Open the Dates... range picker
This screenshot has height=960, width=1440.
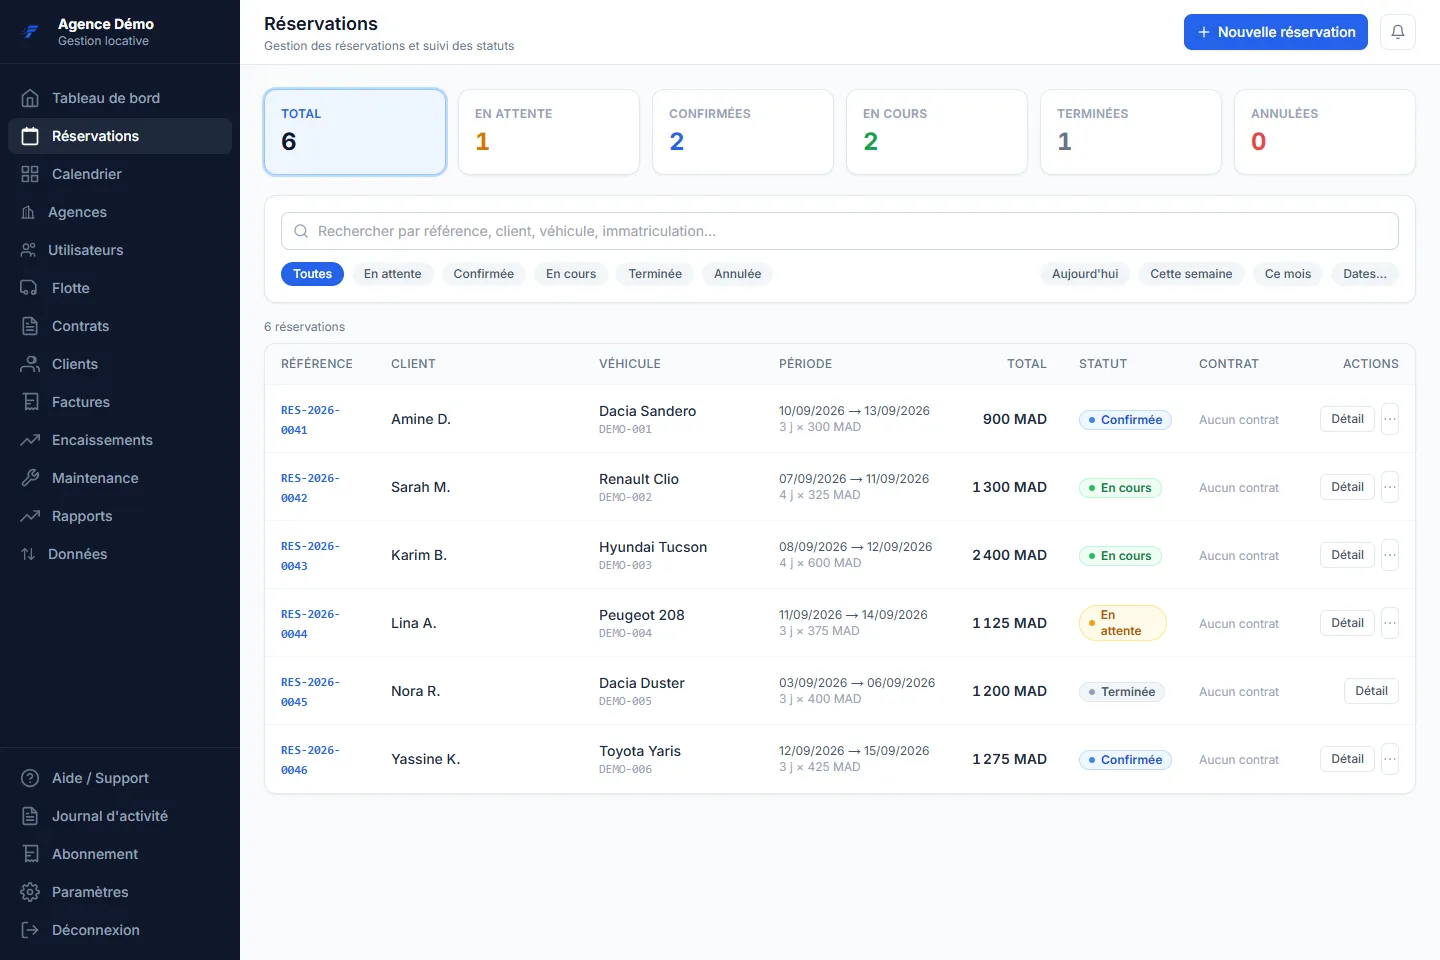coord(1364,274)
